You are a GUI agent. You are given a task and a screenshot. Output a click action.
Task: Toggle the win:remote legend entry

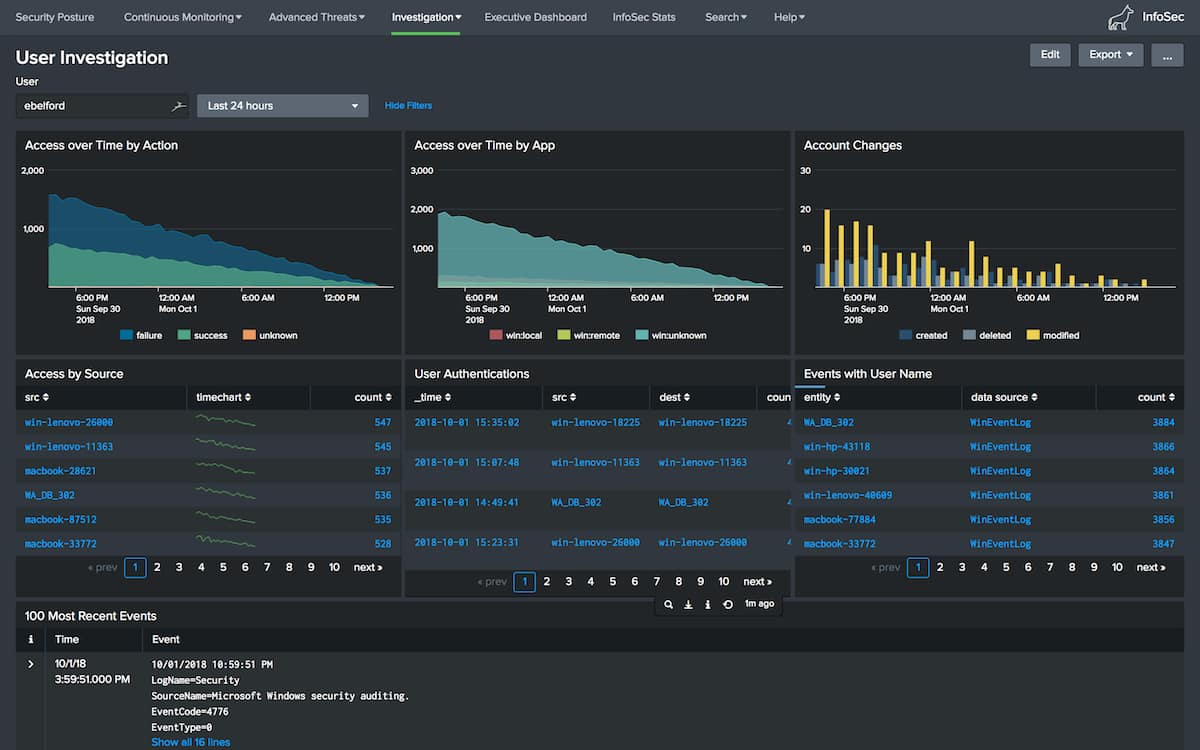(588, 335)
